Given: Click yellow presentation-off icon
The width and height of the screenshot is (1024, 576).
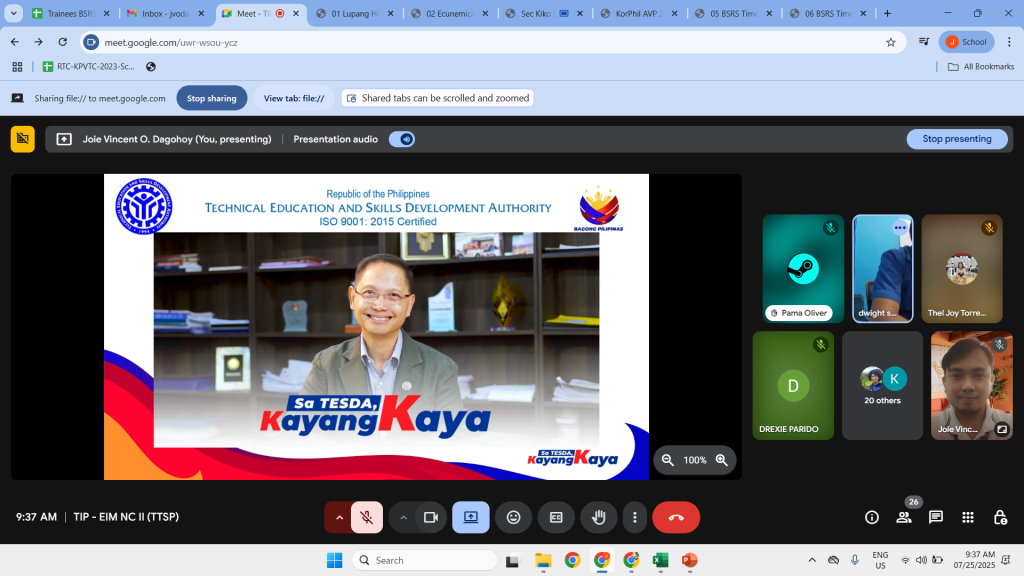Looking at the screenshot, I should (22, 138).
